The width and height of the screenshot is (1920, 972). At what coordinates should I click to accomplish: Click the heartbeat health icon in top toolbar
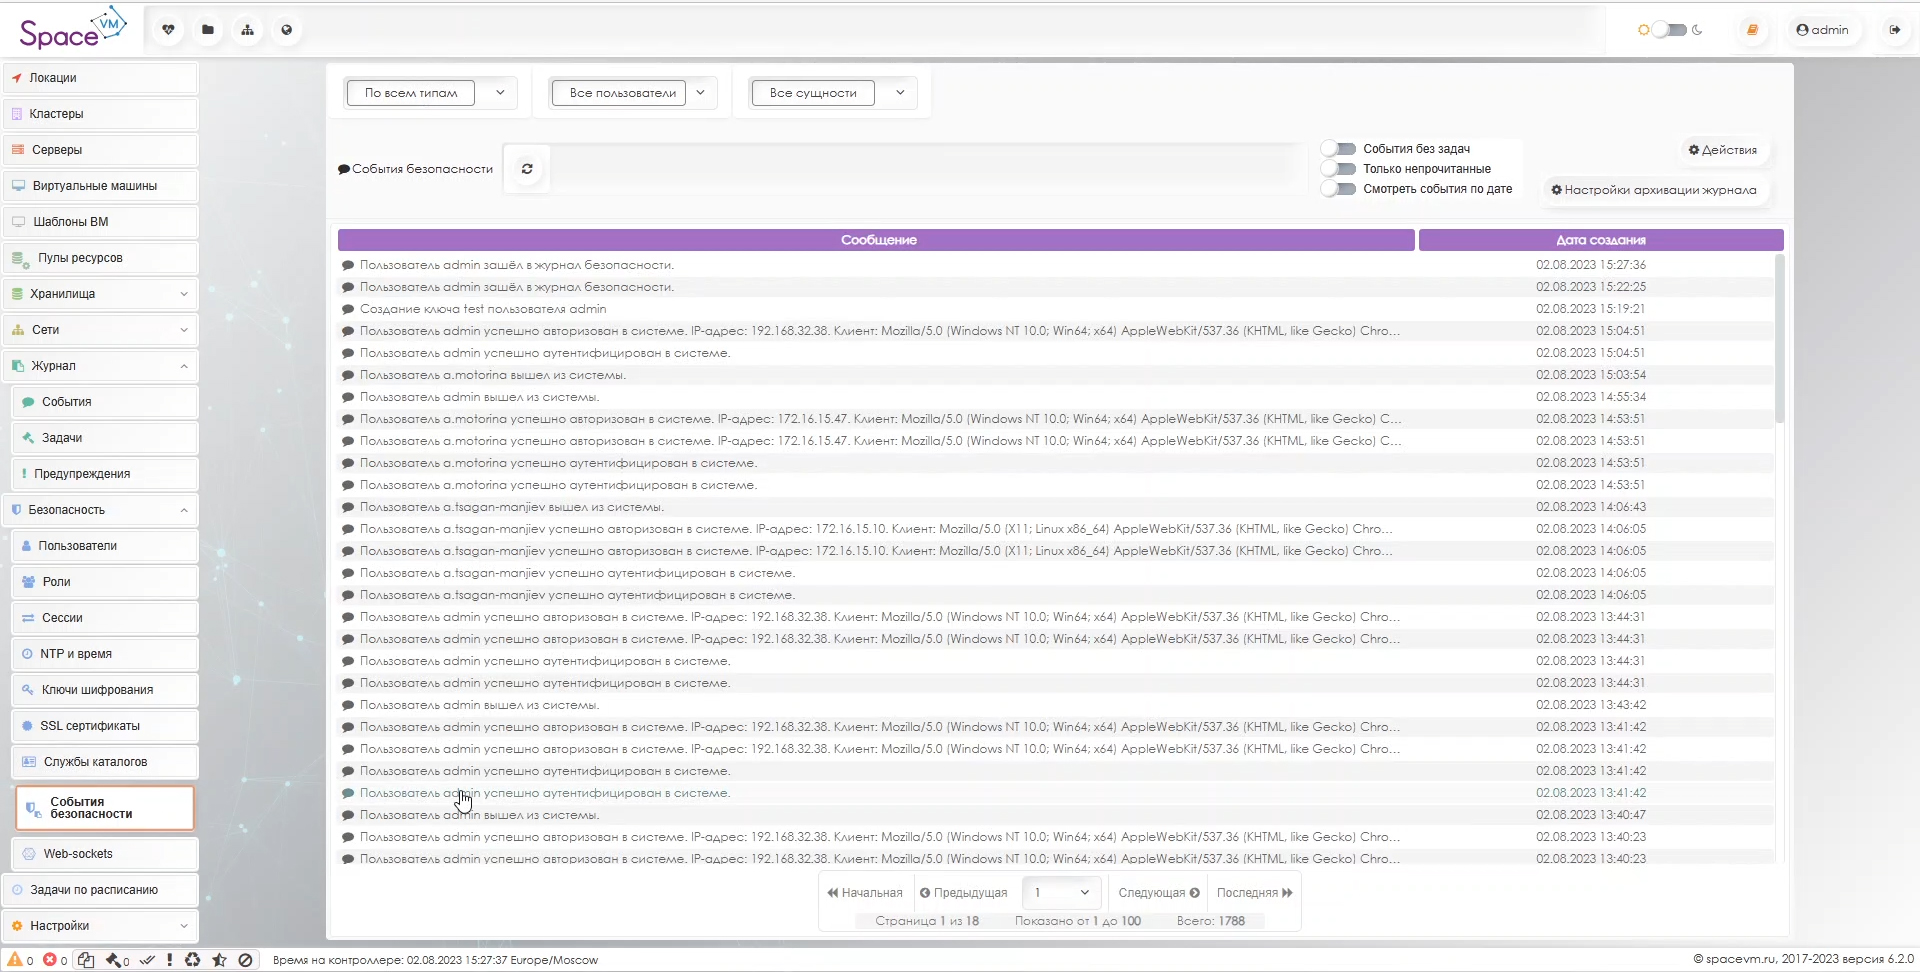(x=168, y=30)
